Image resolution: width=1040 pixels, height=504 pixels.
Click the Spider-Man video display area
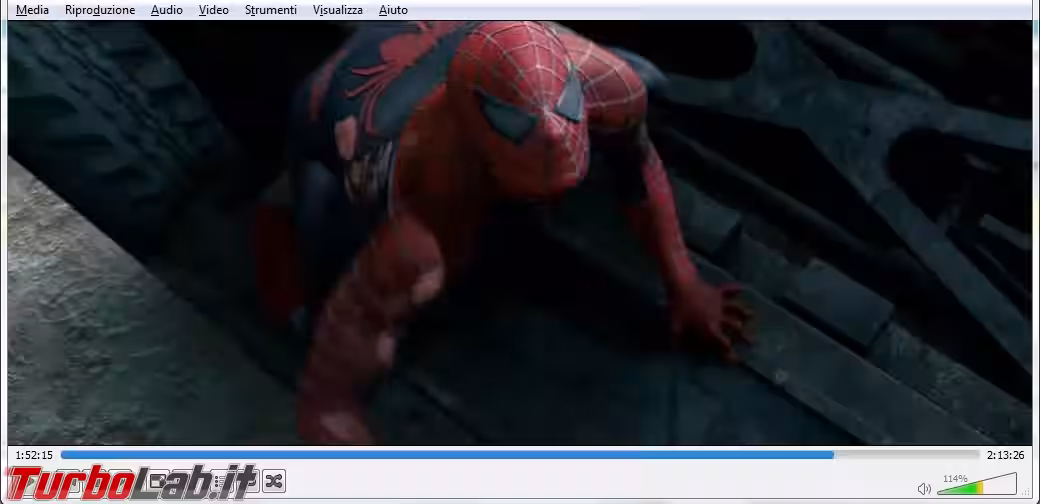point(520,232)
